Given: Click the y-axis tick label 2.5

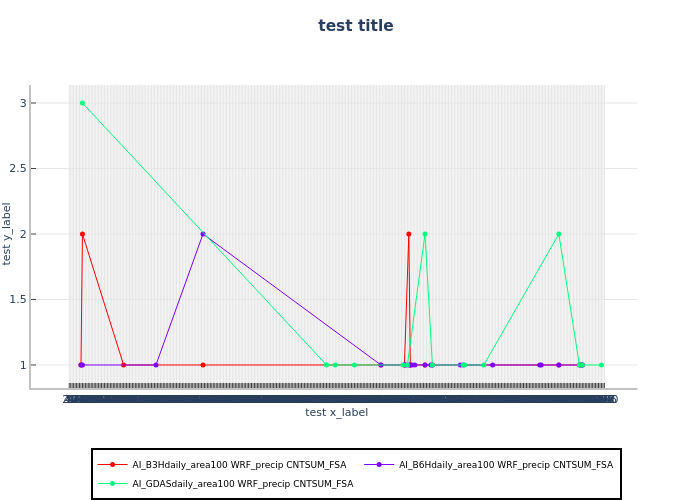Looking at the screenshot, I should [x=18, y=168].
